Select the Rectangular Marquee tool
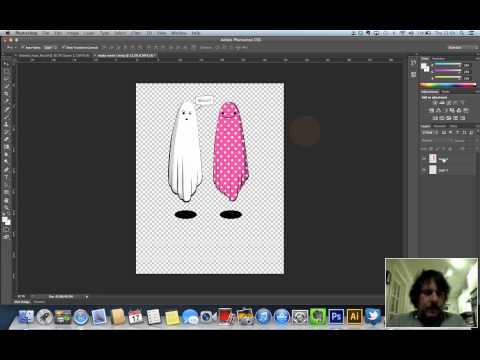The height and width of the screenshot is (360, 480). 6,71
